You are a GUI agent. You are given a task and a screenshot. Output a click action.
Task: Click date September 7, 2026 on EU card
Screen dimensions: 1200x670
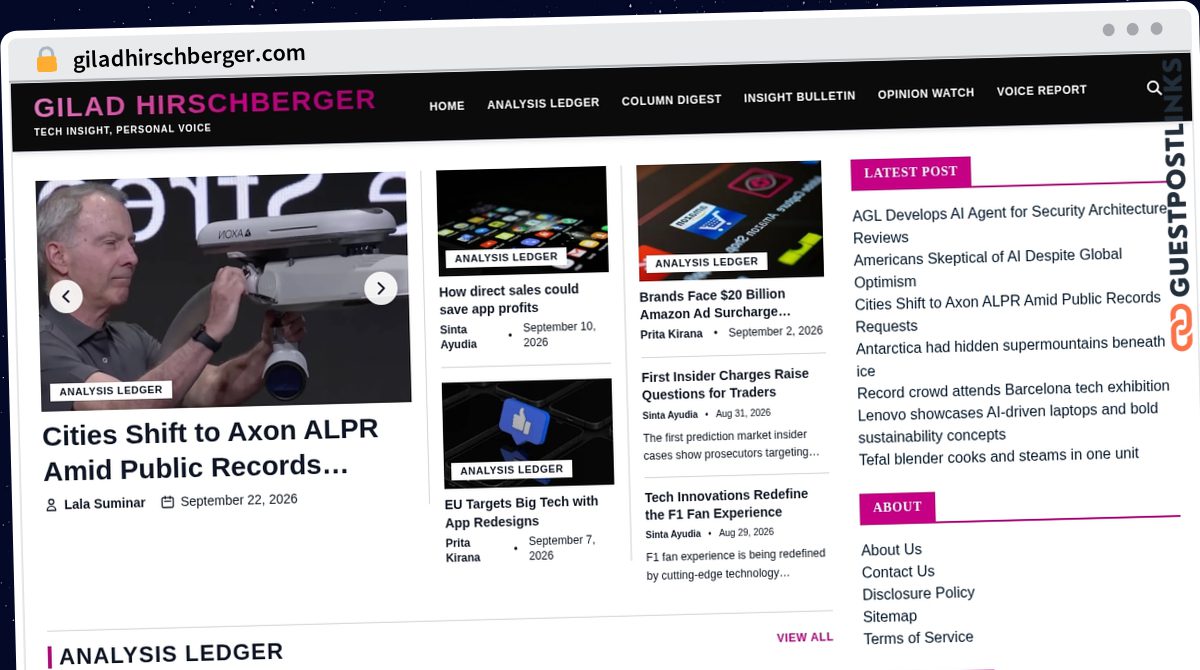tap(562, 547)
